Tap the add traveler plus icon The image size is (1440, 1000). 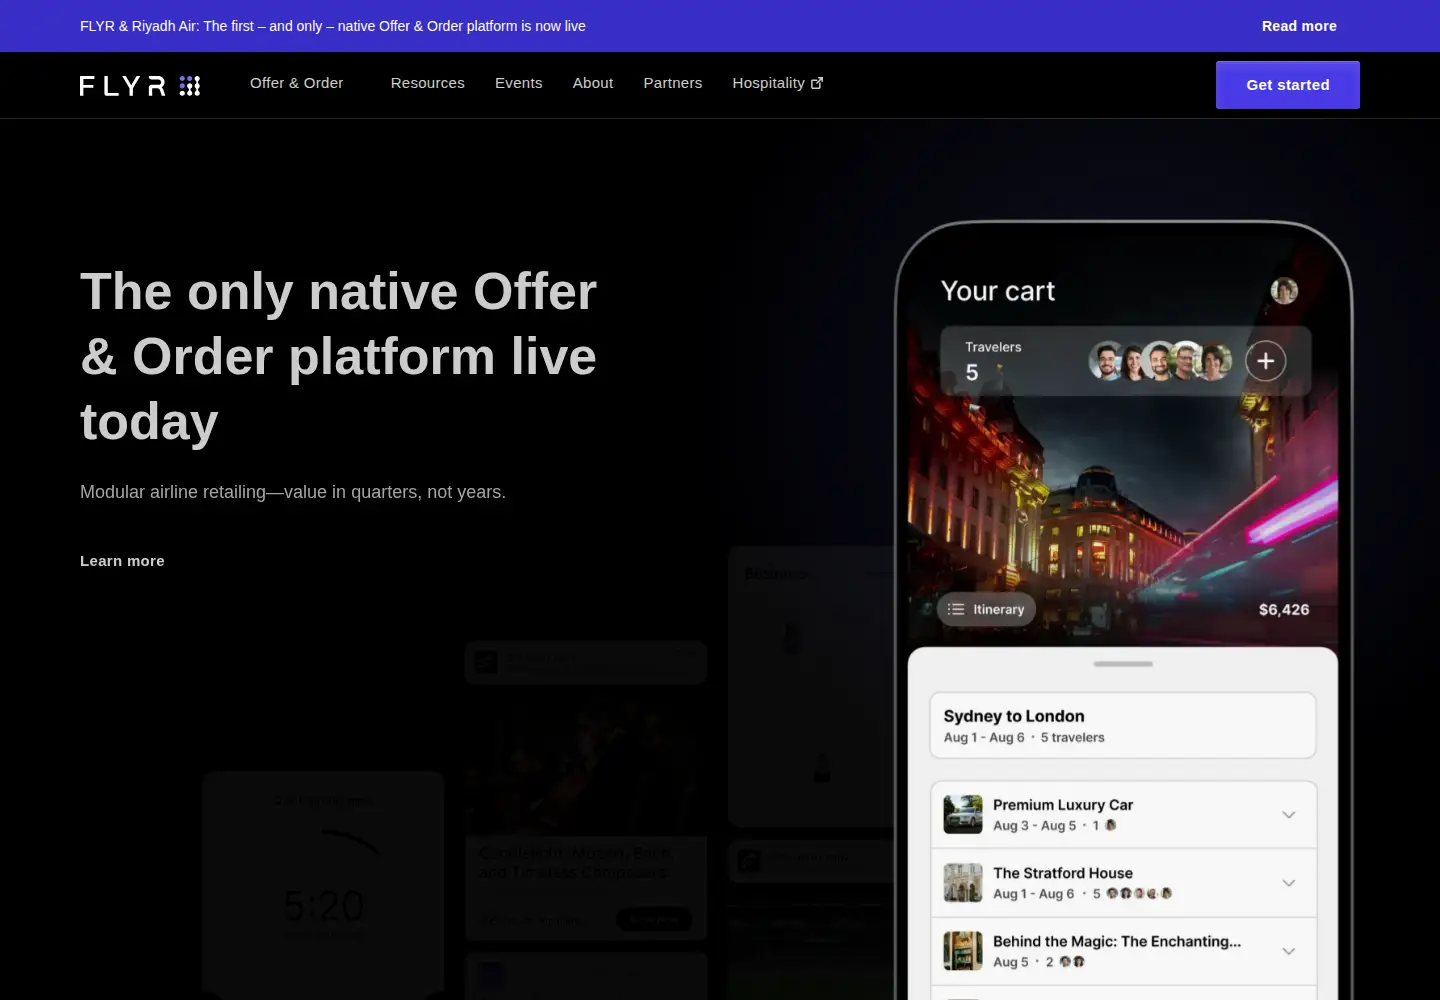(1265, 361)
